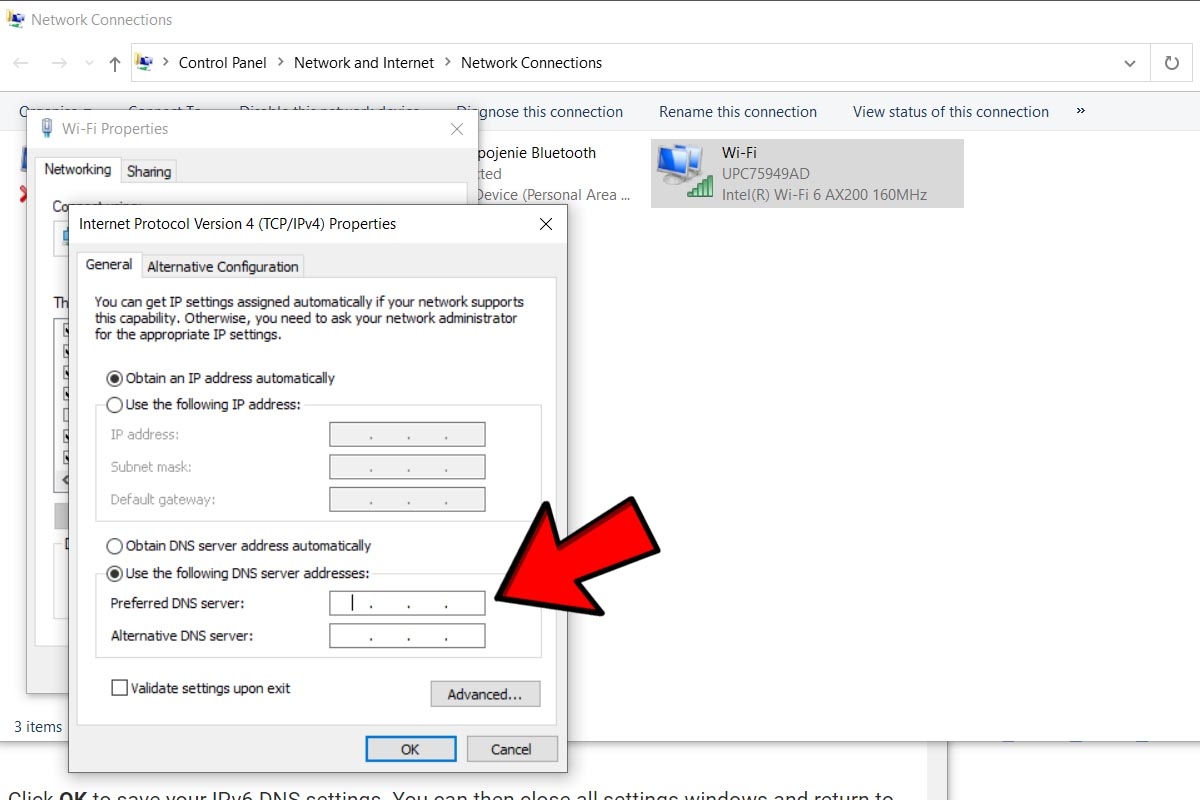The height and width of the screenshot is (800, 1200).
Task: Open the Sharing tab in Wi-Fi Properties
Action: coord(149,172)
